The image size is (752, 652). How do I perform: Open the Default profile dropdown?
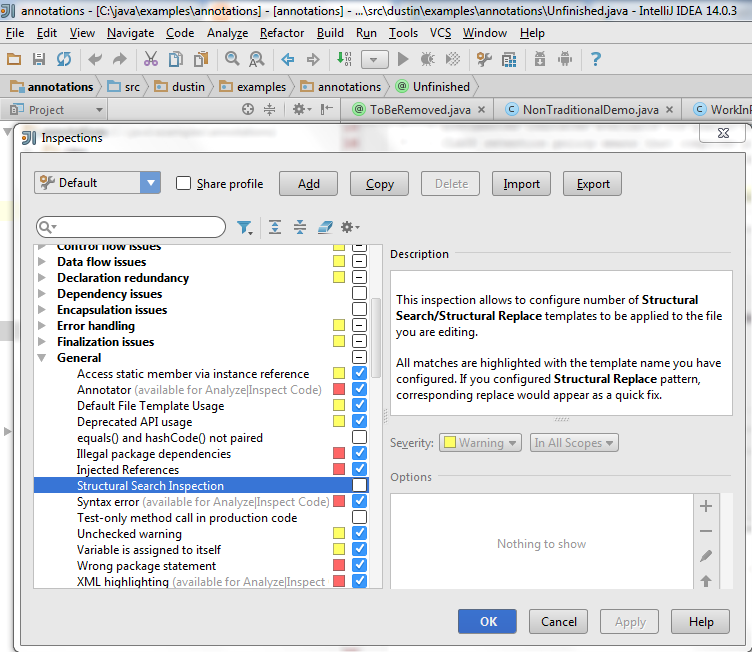click(x=97, y=183)
